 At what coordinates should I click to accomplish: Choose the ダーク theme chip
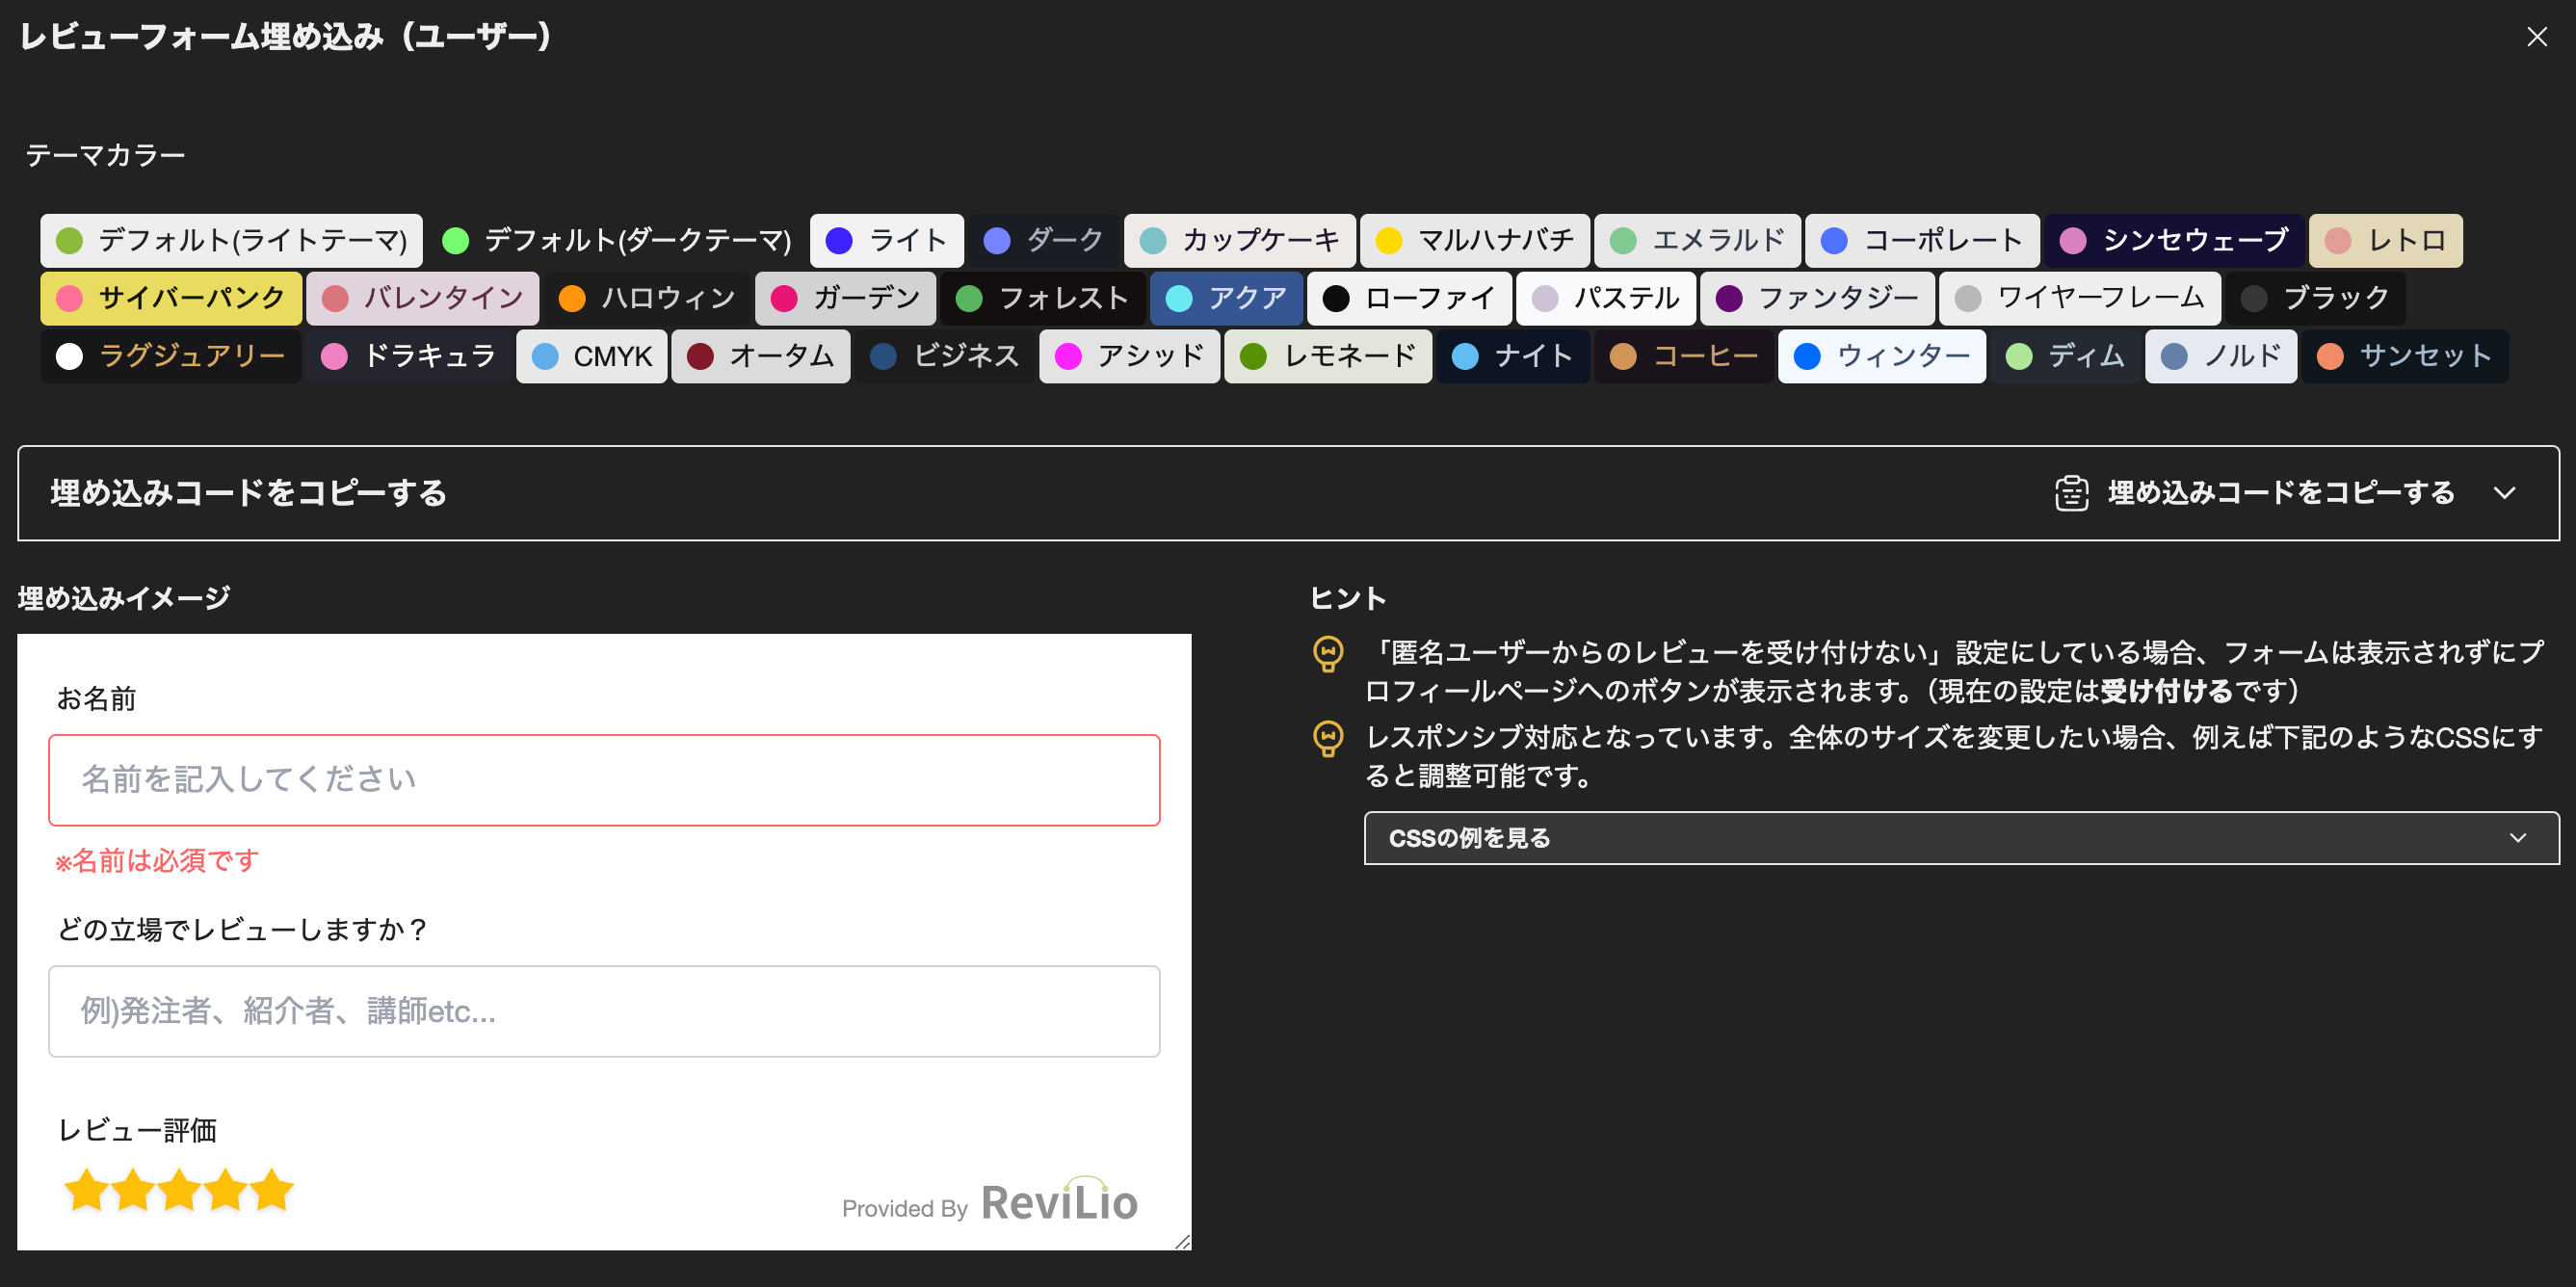[1043, 240]
